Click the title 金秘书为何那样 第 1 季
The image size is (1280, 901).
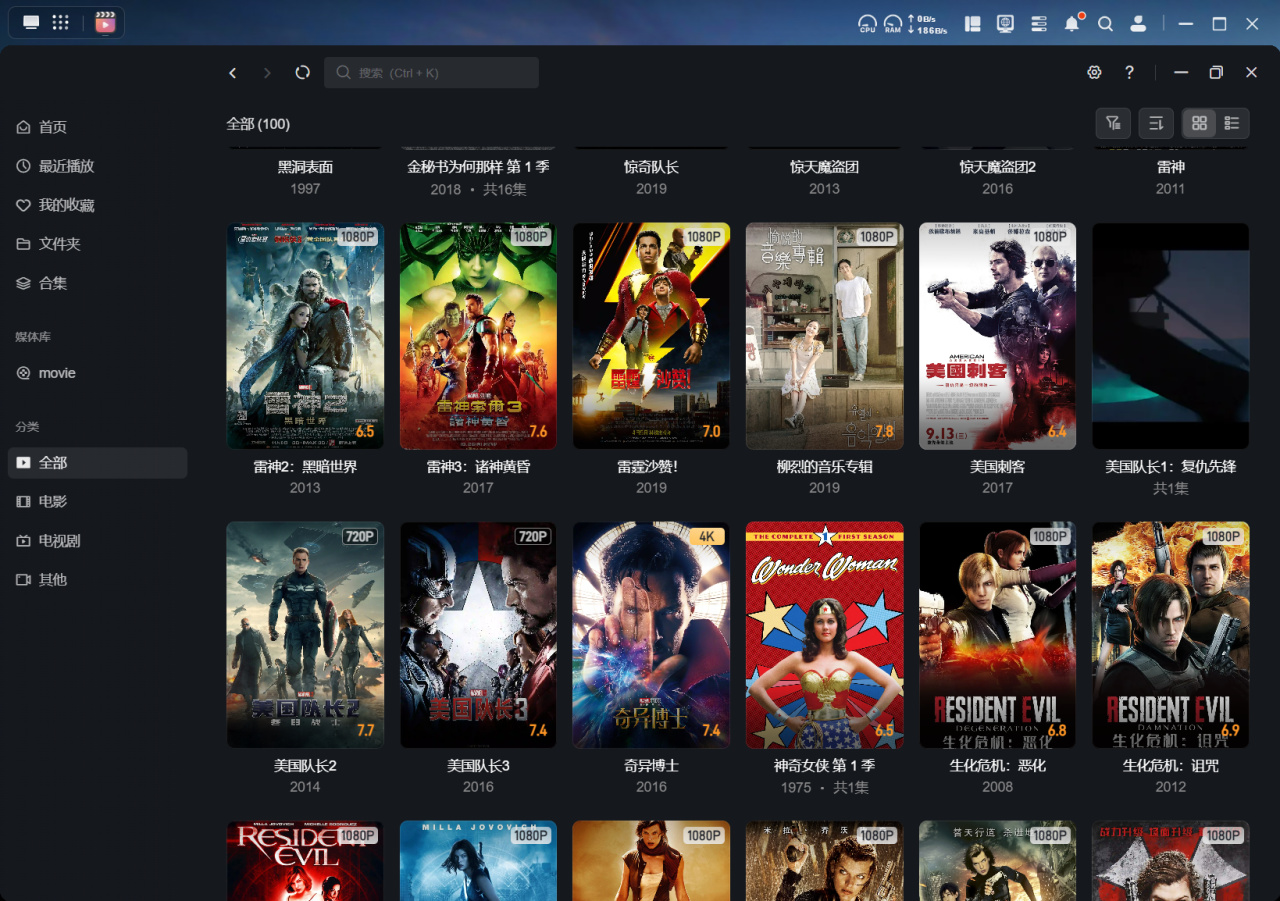click(x=478, y=167)
